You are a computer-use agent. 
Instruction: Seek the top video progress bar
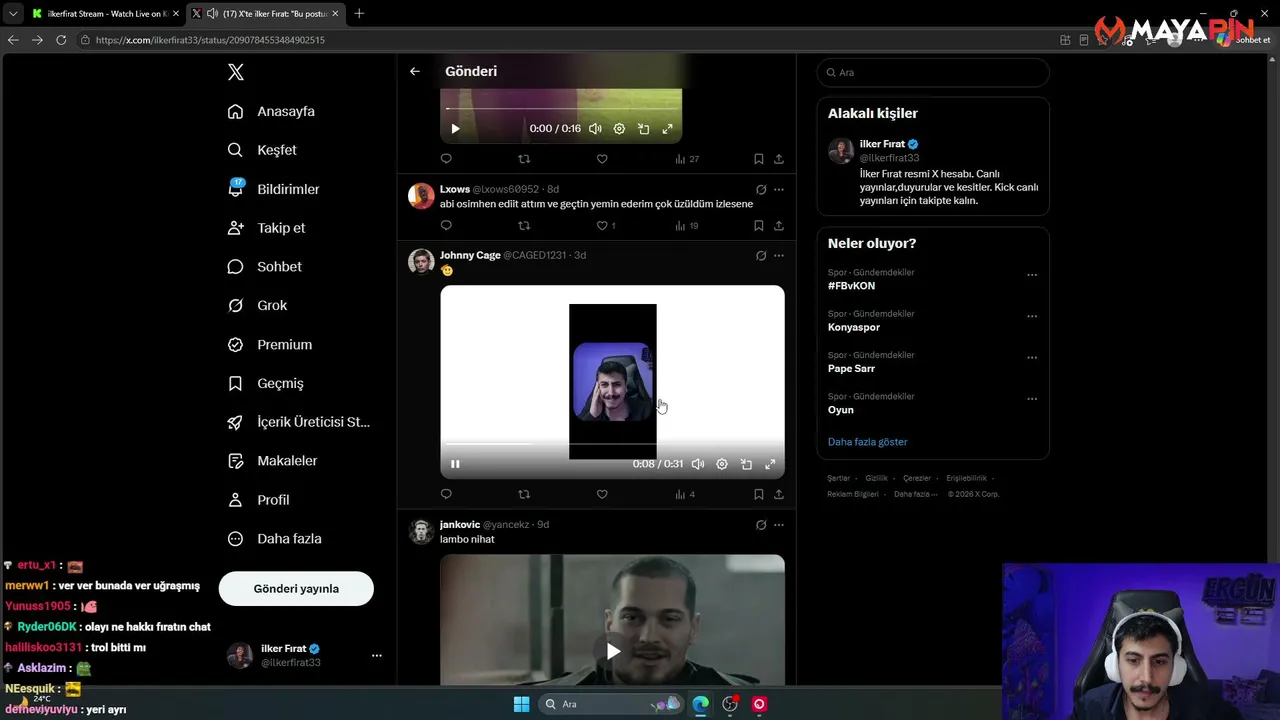tap(561, 109)
